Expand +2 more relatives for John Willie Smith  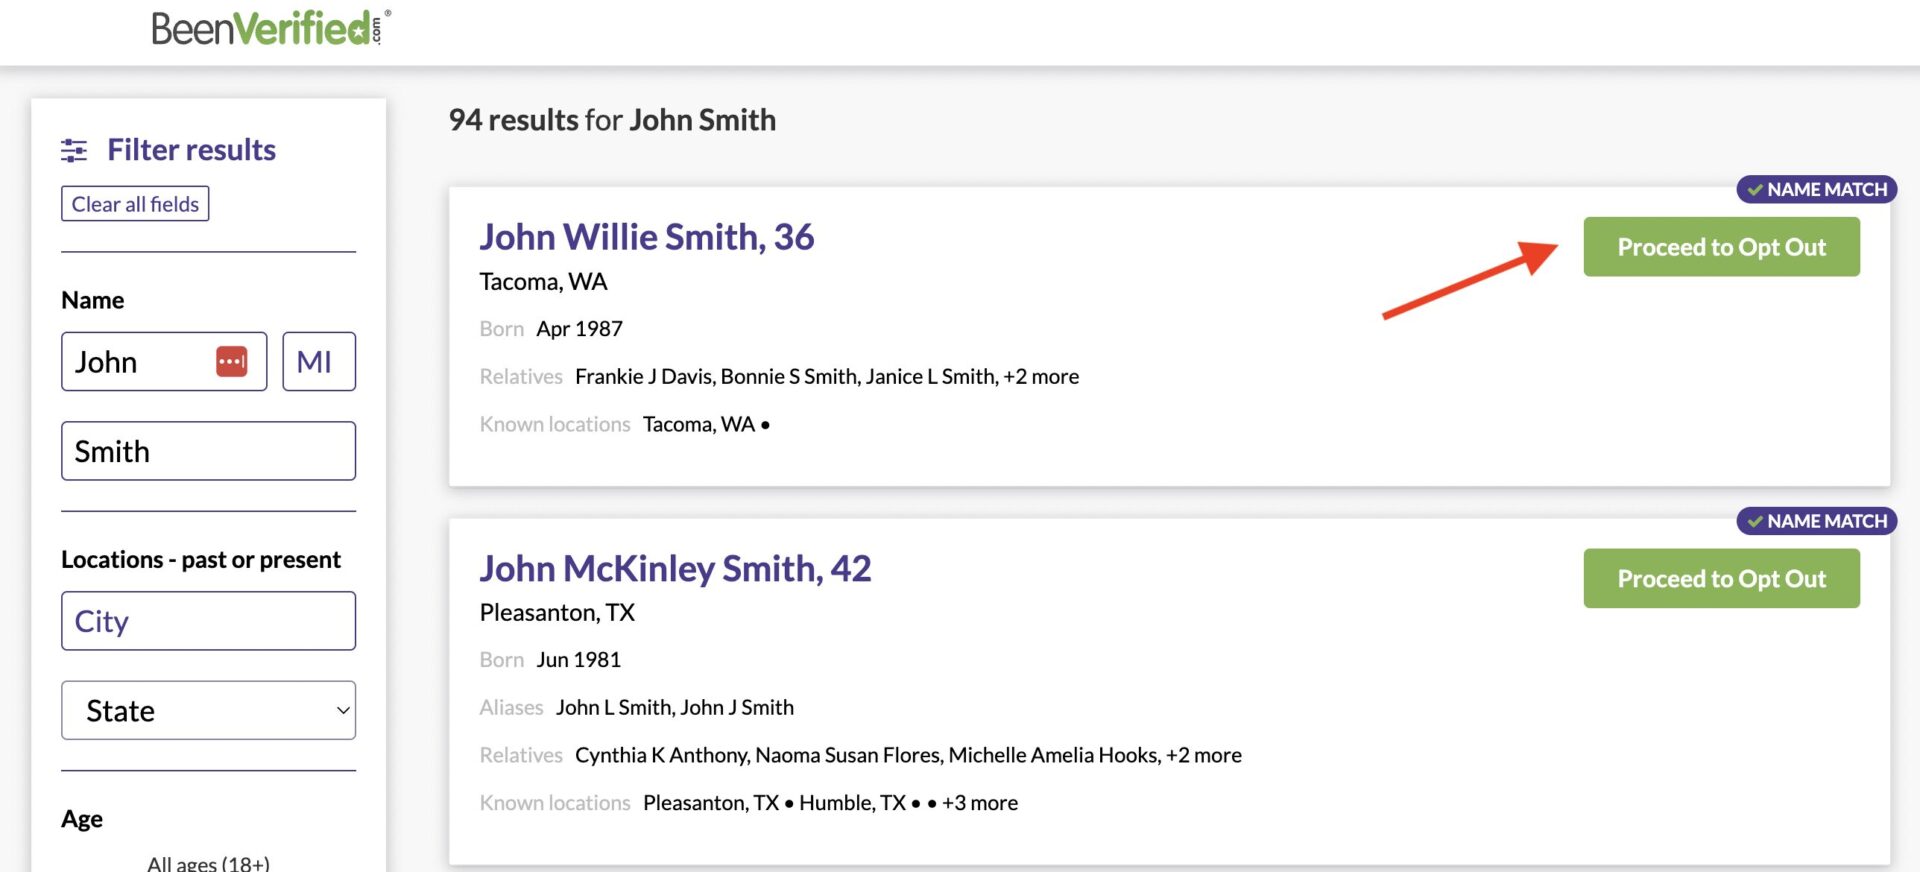(x=1041, y=377)
